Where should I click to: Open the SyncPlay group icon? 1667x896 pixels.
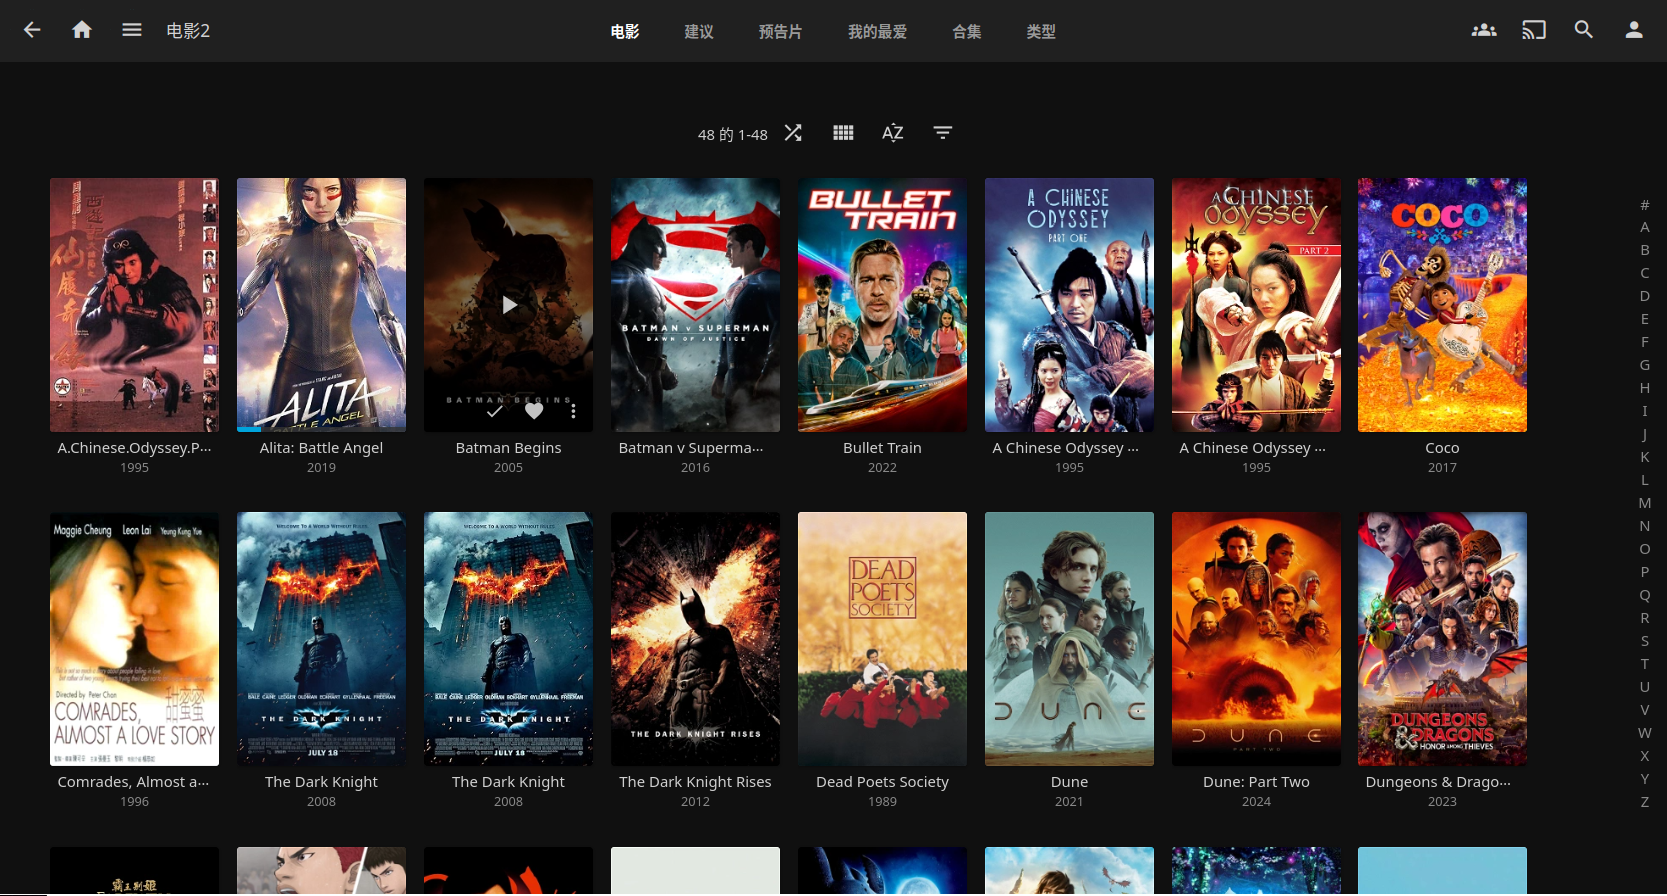tap(1484, 30)
